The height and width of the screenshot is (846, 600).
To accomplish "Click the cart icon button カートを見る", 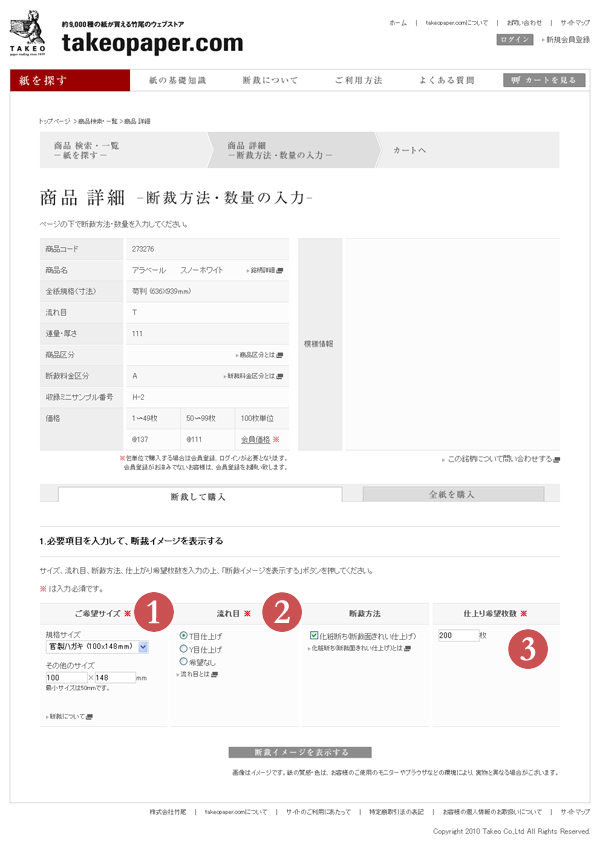I will coord(544,80).
